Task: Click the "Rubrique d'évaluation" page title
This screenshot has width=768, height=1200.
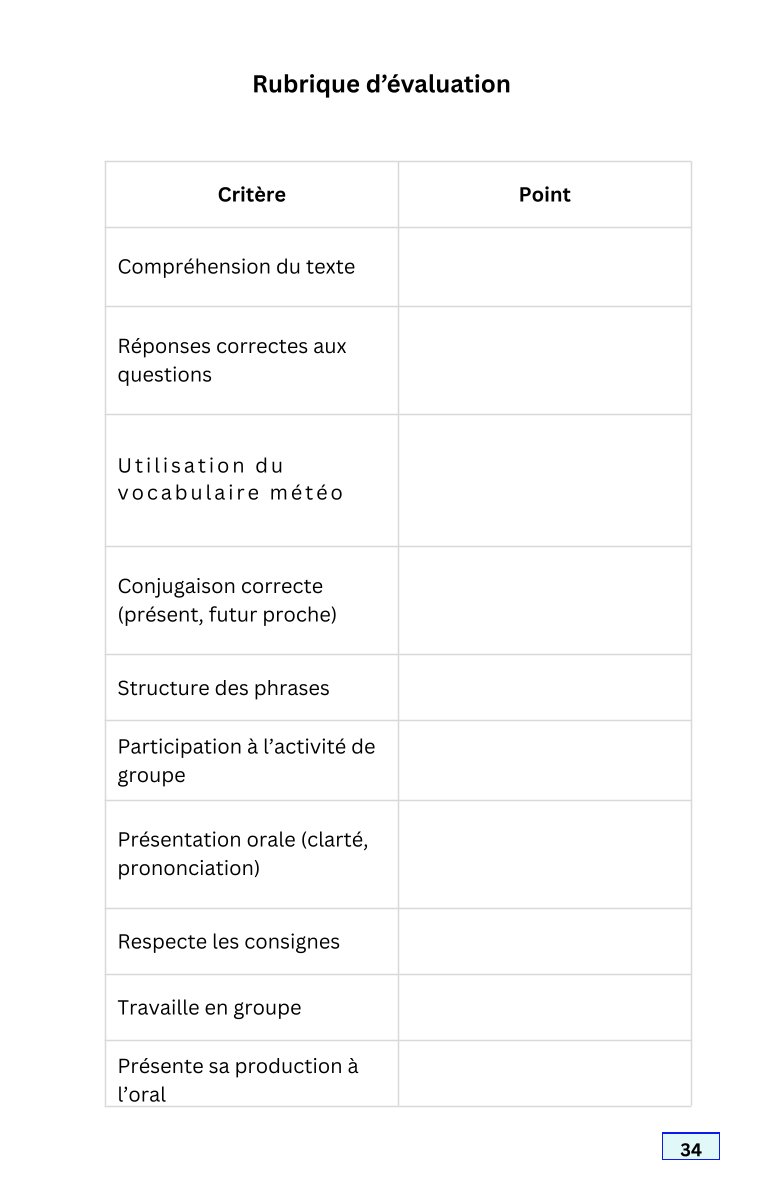Action: point(381,84)
